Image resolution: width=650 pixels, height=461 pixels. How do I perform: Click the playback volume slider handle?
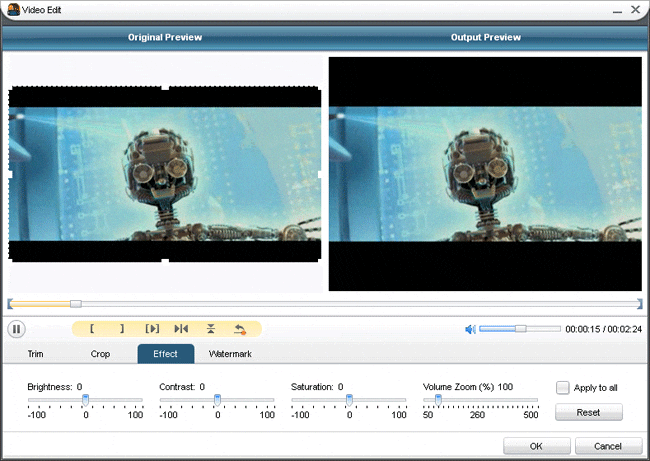[x=521, y=329]
